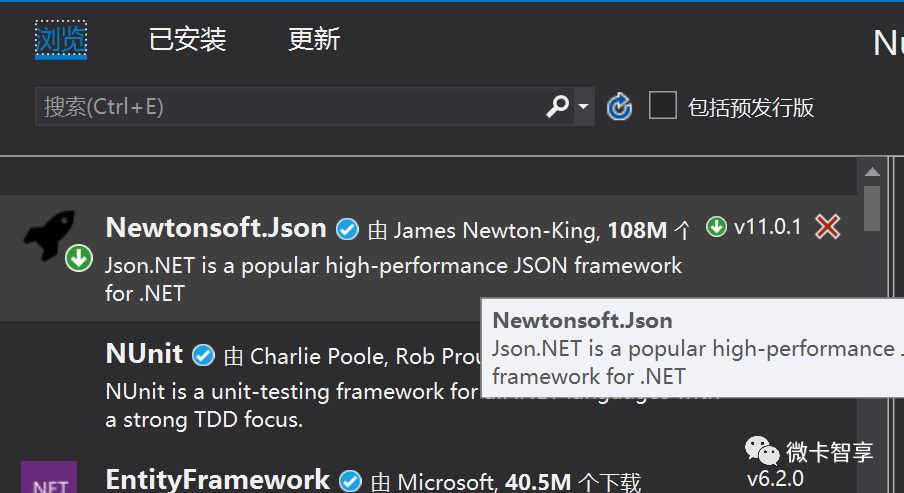
Task: Click the scrollbar up arrow
Action: [872, 172]
